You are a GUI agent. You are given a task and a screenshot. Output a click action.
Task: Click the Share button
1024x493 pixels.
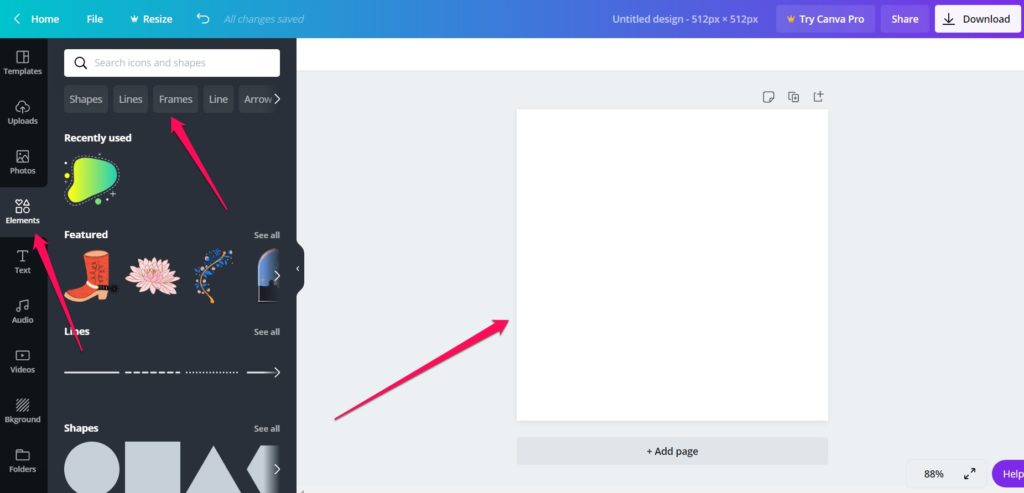point(904,19)
